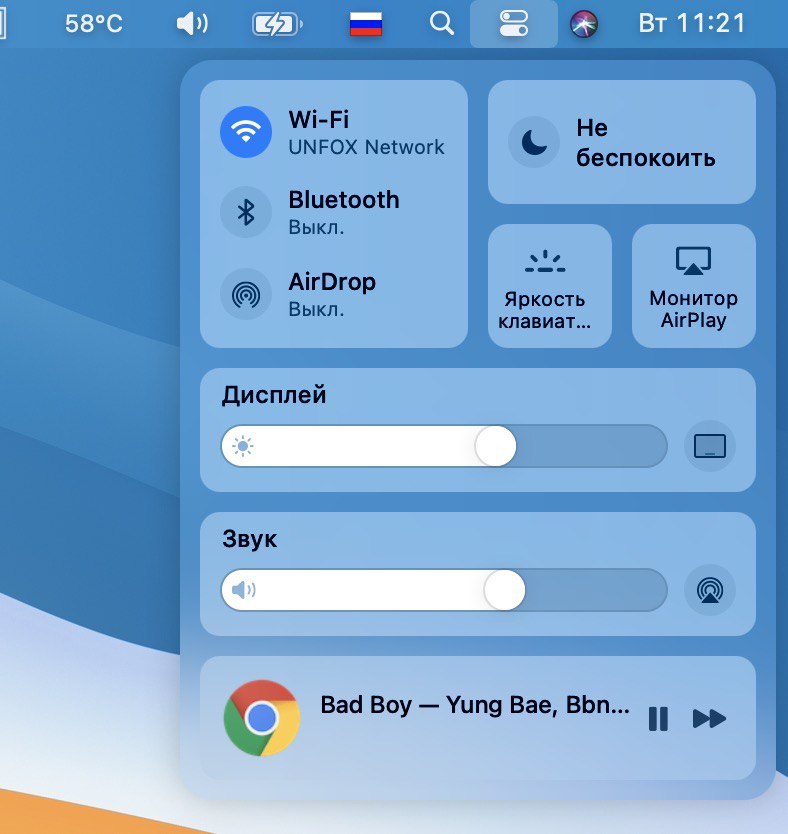788x834 pixels.
Task: Expand Bluetooth options via its label
Action: (x=344, y=200)
